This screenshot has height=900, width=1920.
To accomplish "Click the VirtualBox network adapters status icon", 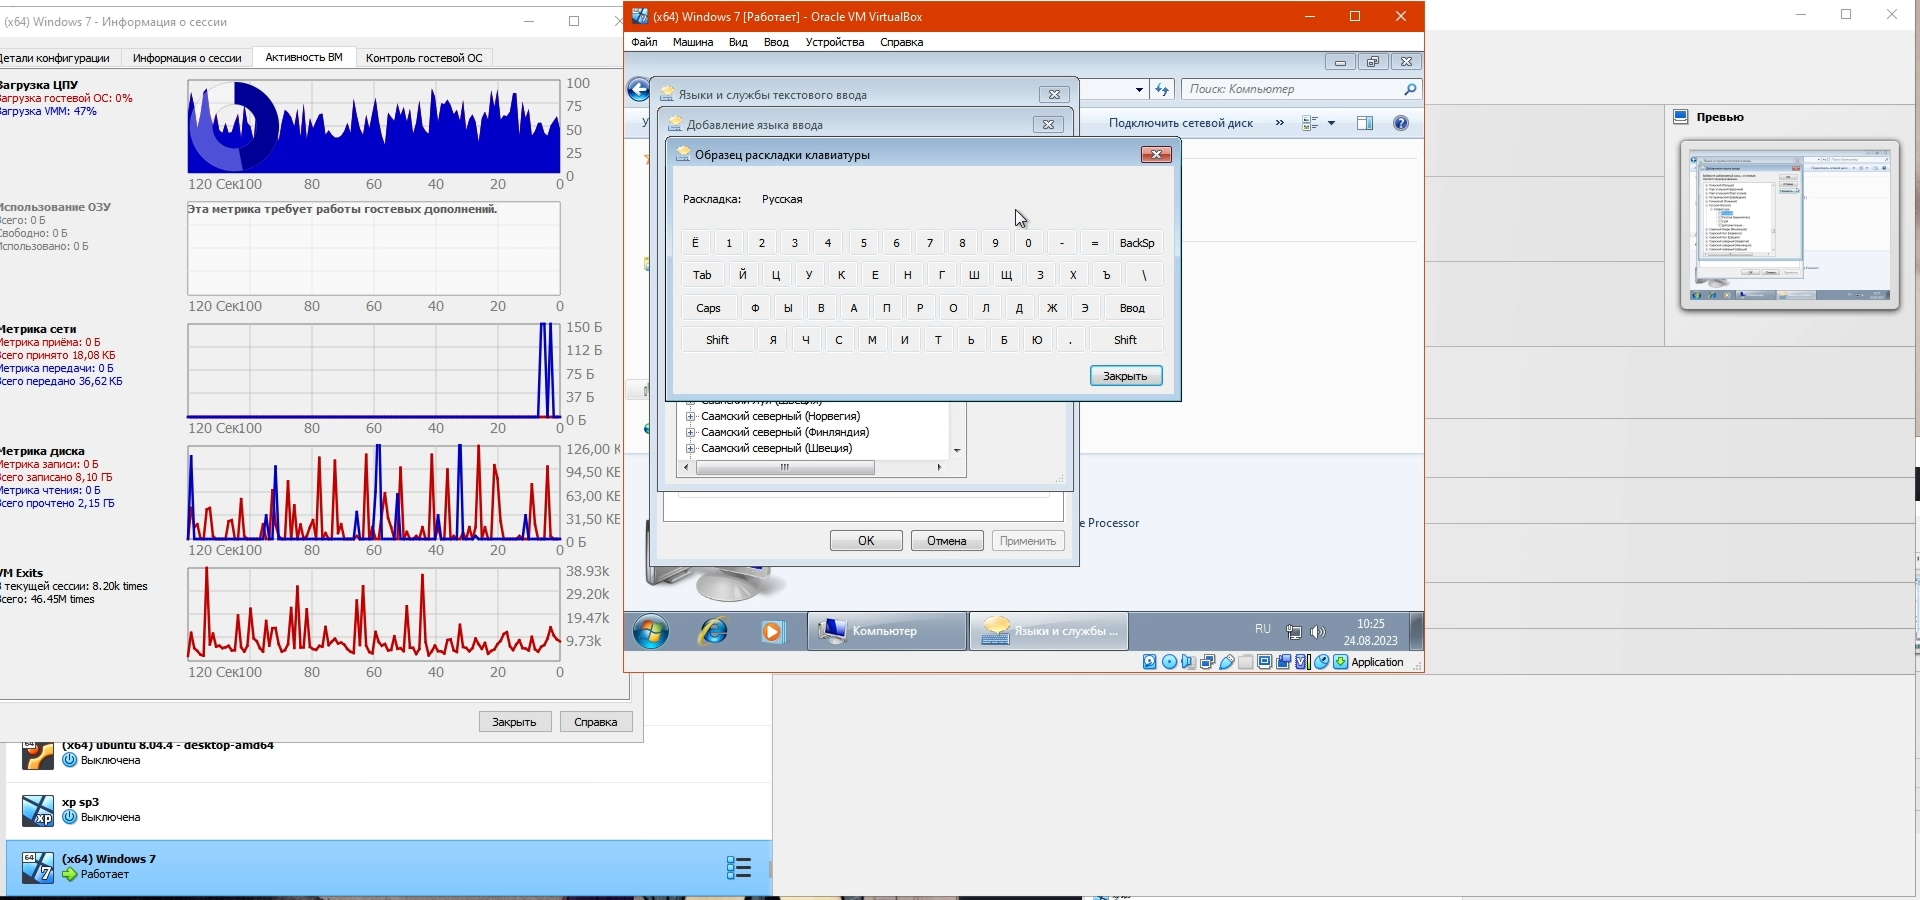I will click(x=1207, y=662).
